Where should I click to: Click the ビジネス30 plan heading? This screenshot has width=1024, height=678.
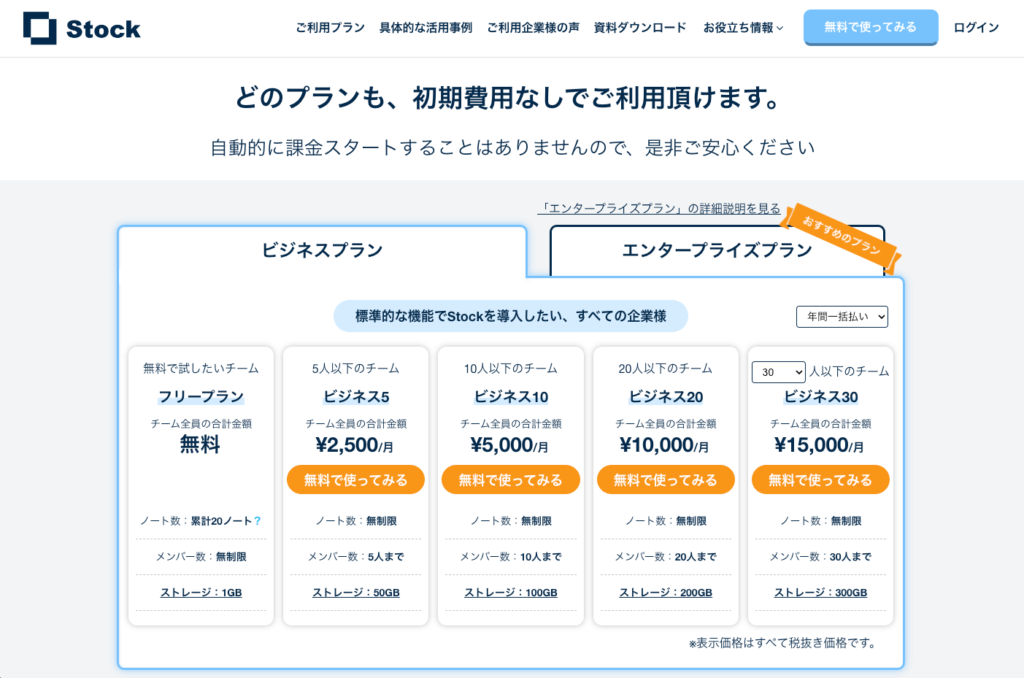tap(820, 397)
